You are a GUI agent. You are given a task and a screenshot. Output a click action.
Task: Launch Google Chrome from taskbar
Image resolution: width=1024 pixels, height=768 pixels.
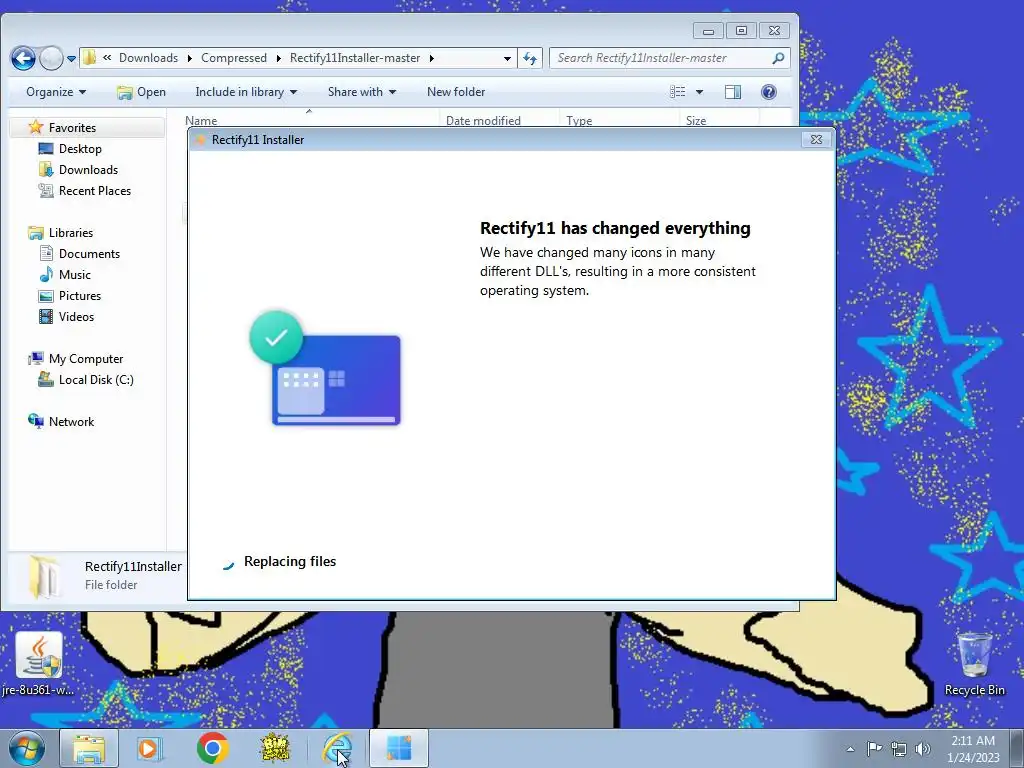point(212,748)
